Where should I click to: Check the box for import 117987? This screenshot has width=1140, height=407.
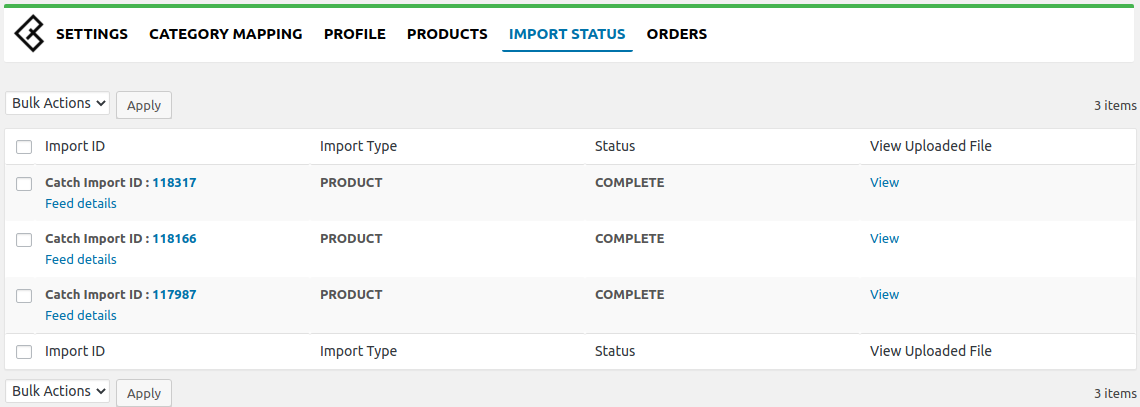click(24, 296)
